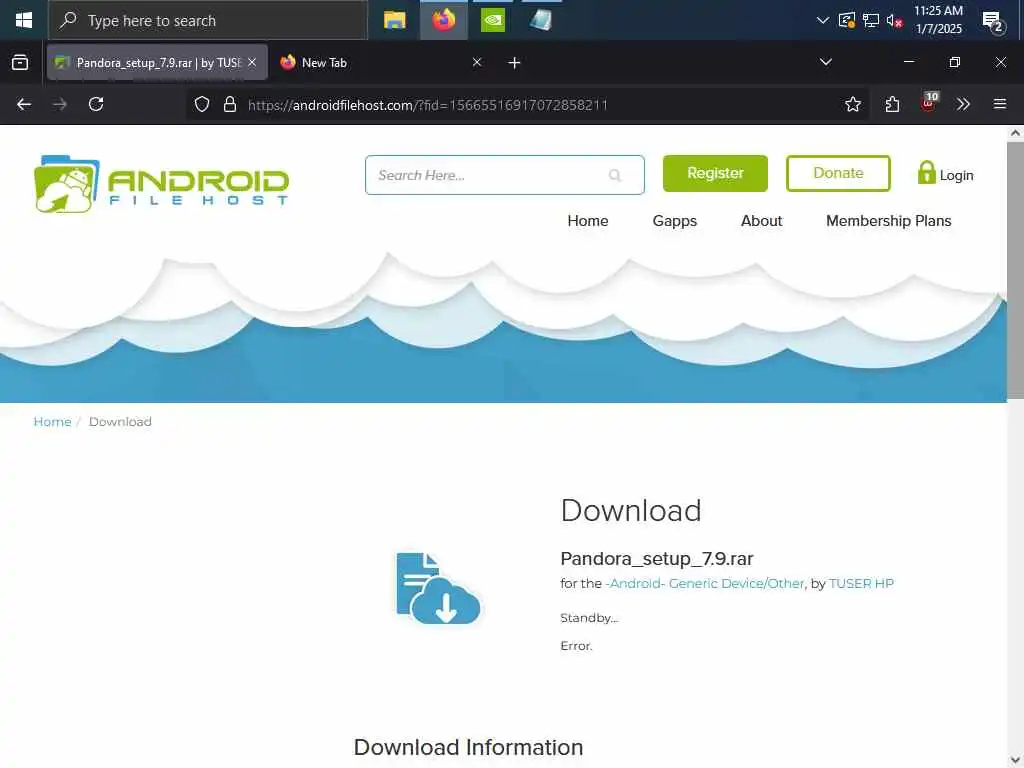Viewport: 1024px width, 768px height.
Task: Go forward one page
Action: (60, 104)
